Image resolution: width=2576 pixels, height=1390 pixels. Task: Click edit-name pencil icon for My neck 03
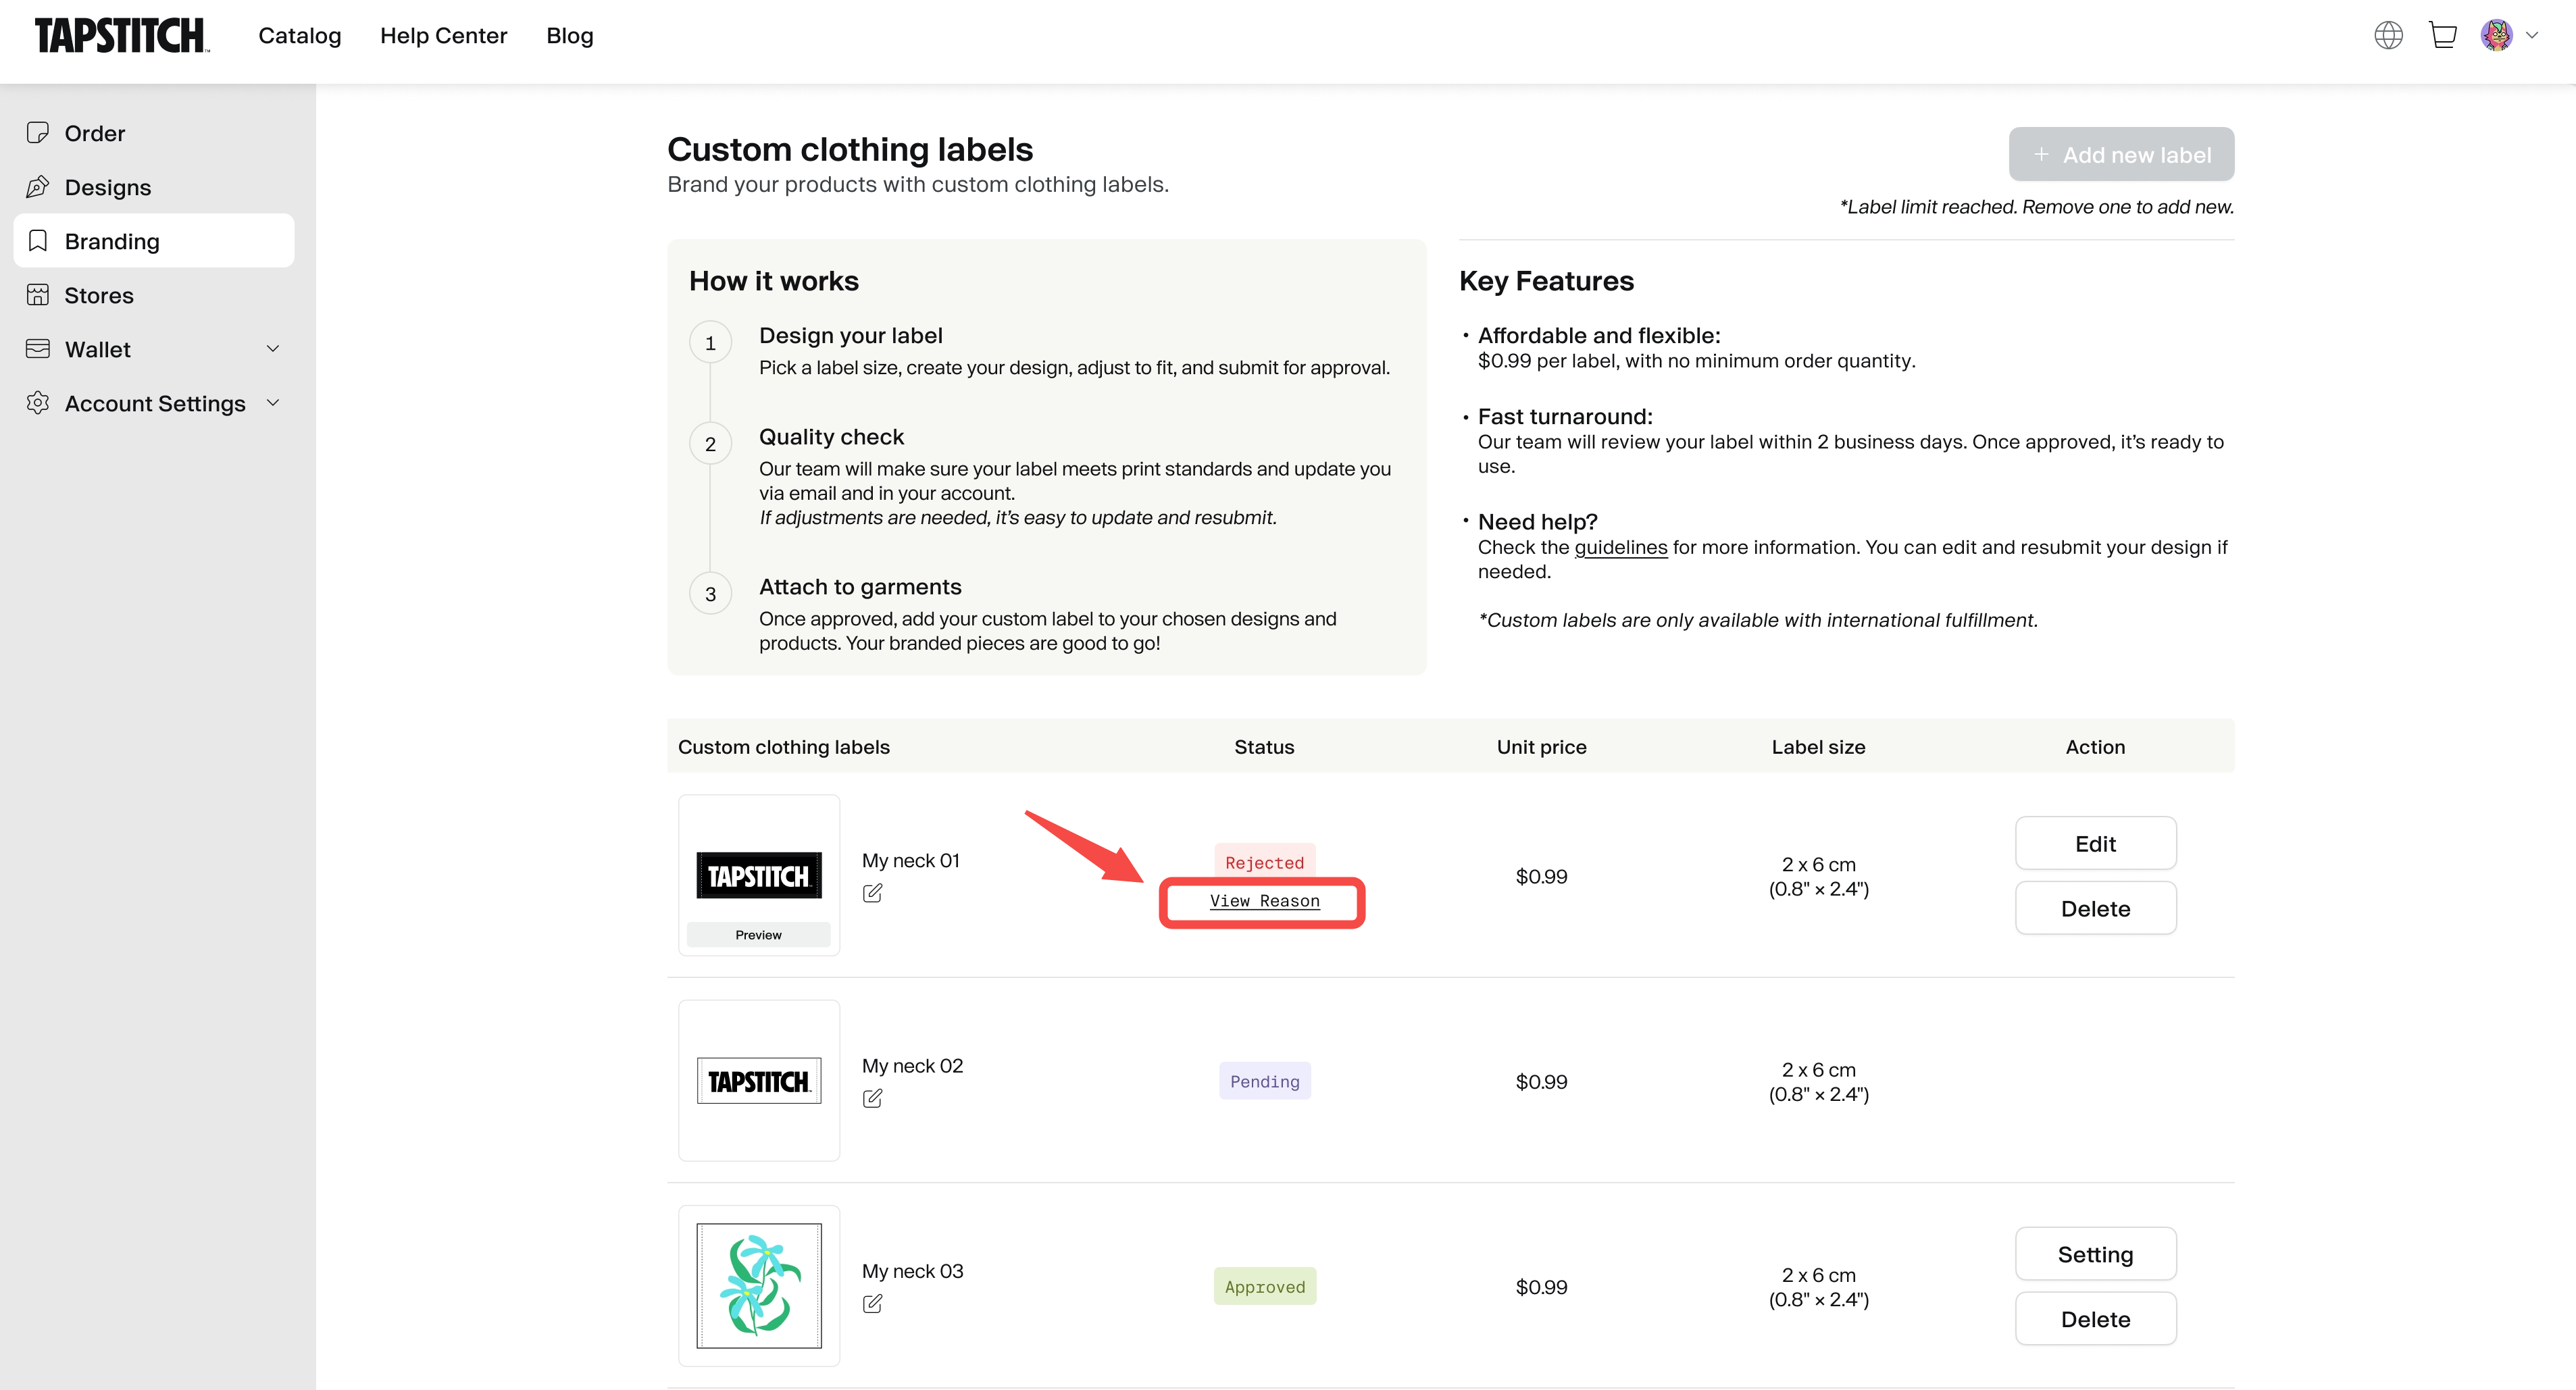coord(872,1303)
